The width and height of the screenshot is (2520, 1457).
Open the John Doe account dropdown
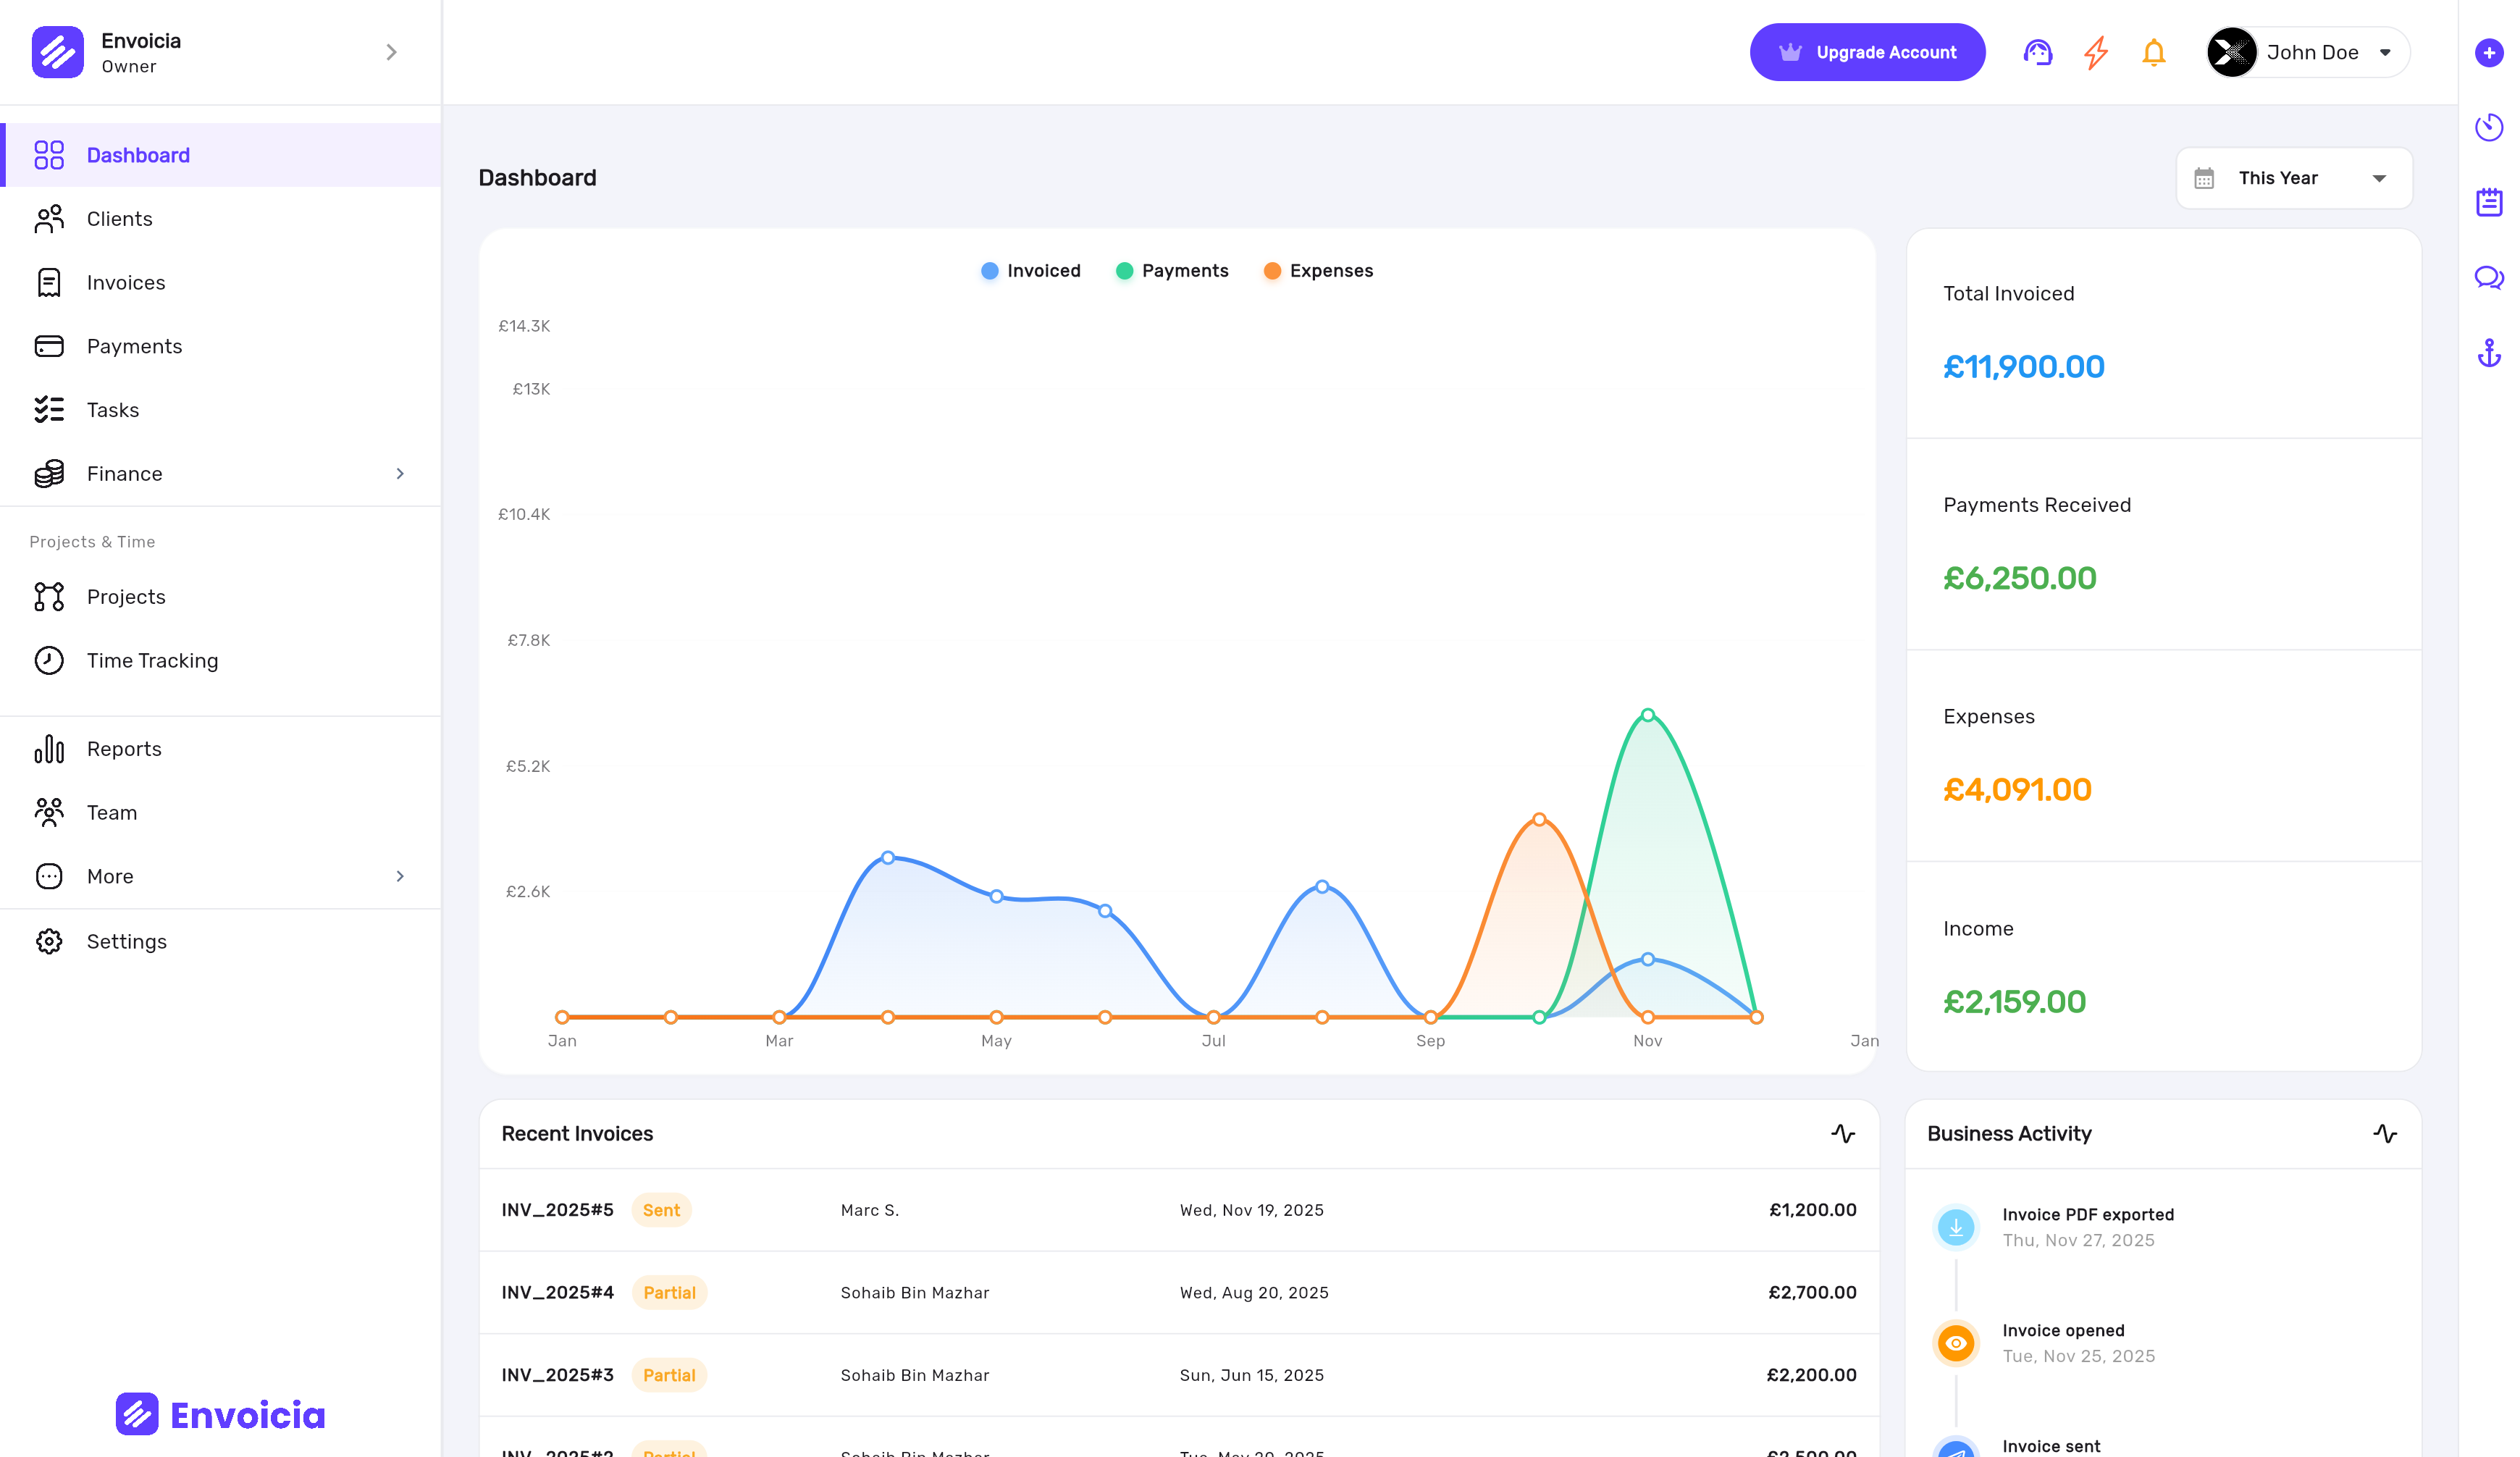coord(2306,52)
